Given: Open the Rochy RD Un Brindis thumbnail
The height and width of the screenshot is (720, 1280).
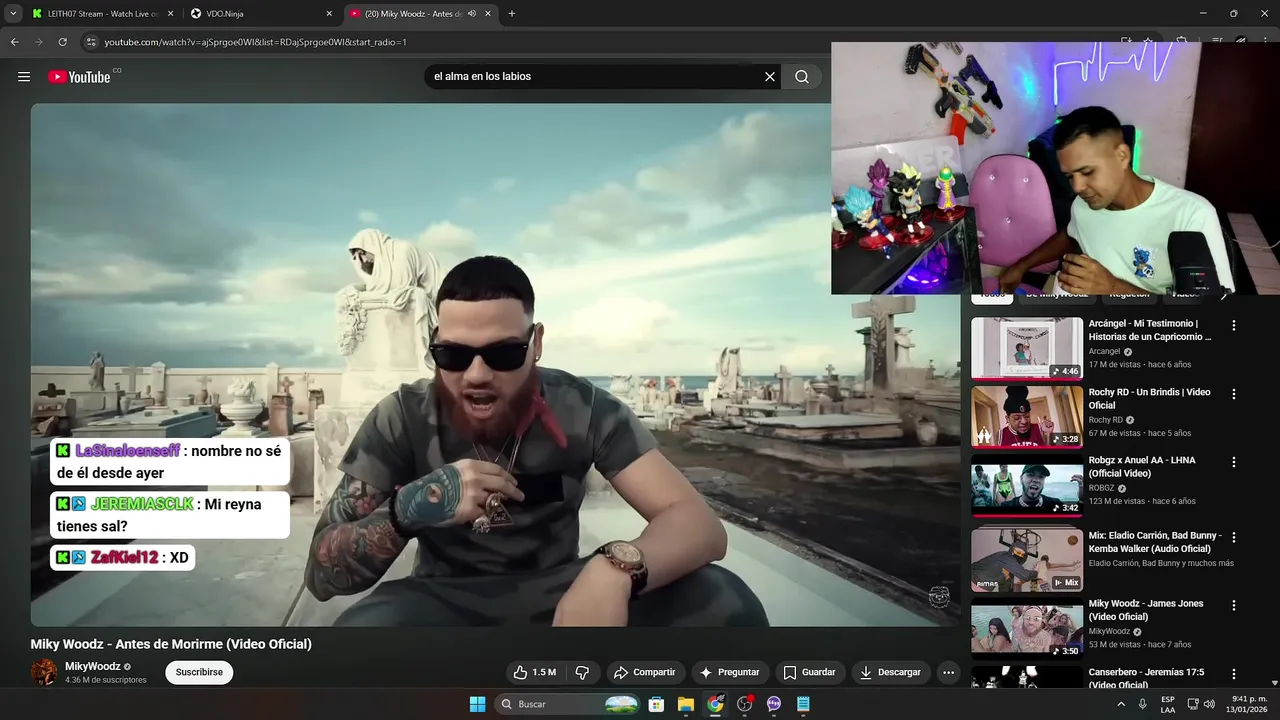Looking at the screenshot, I should pos(1027,417).
